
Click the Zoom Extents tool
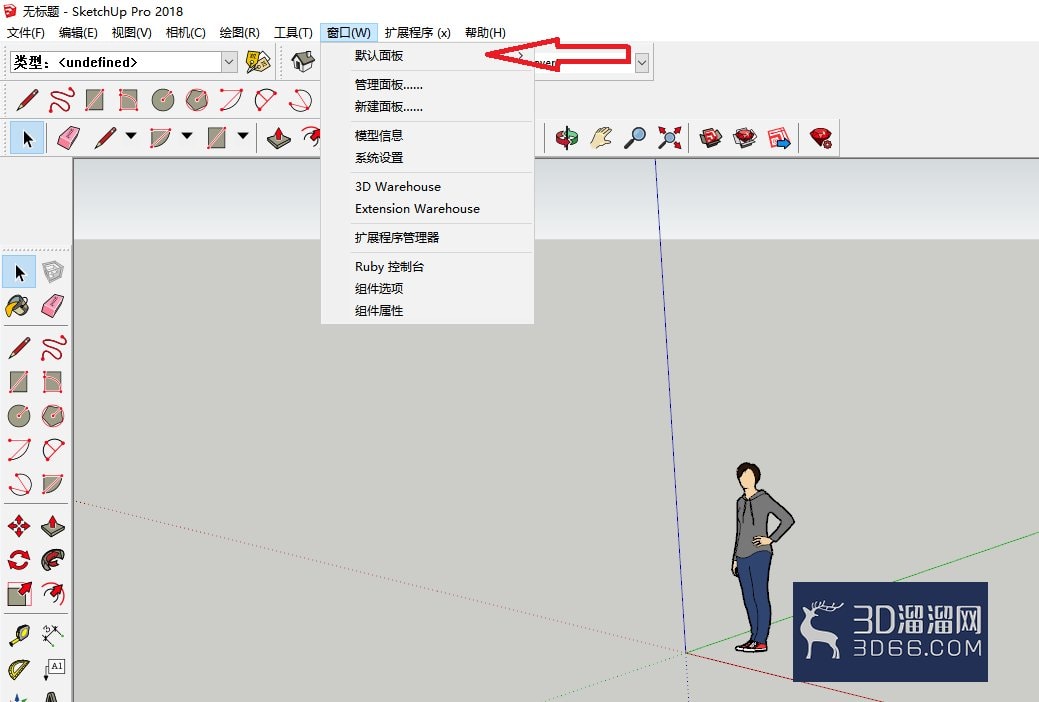(669, 138)
